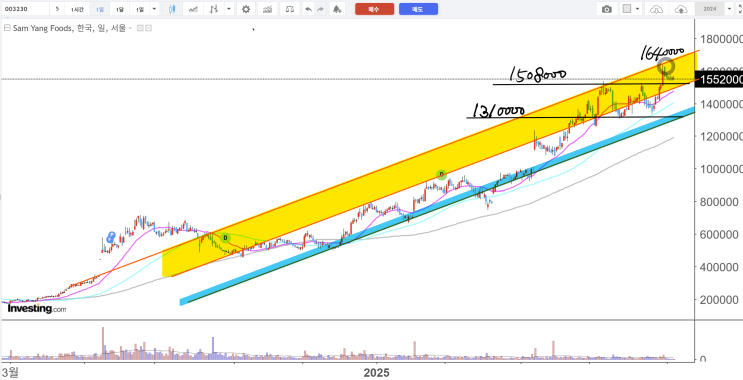Expand the chart style dropdown arrow
743x380 pixels.
229,9
